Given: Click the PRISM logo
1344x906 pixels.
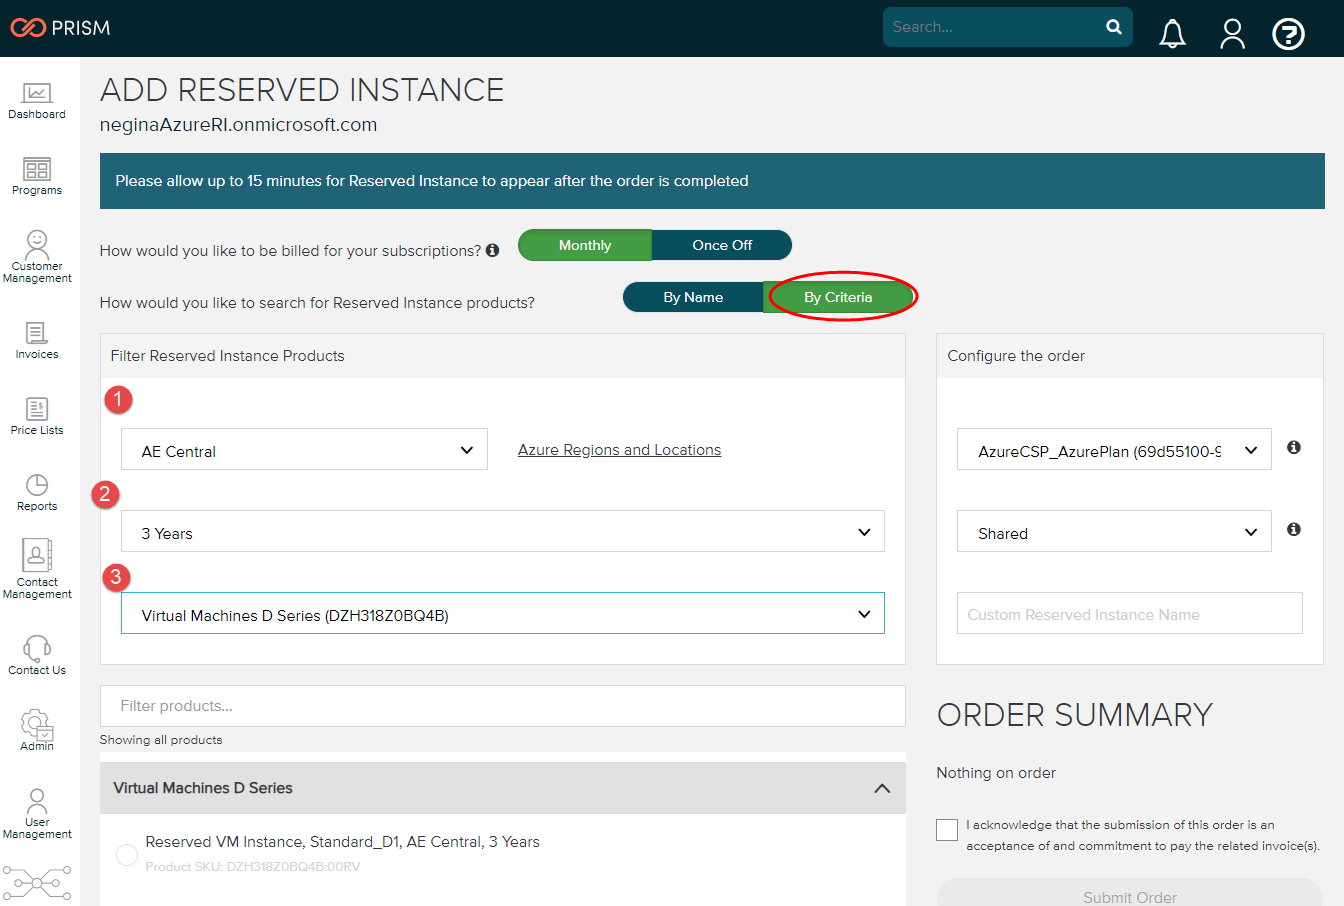Looking at the screenshot, I should coord(60,28).
